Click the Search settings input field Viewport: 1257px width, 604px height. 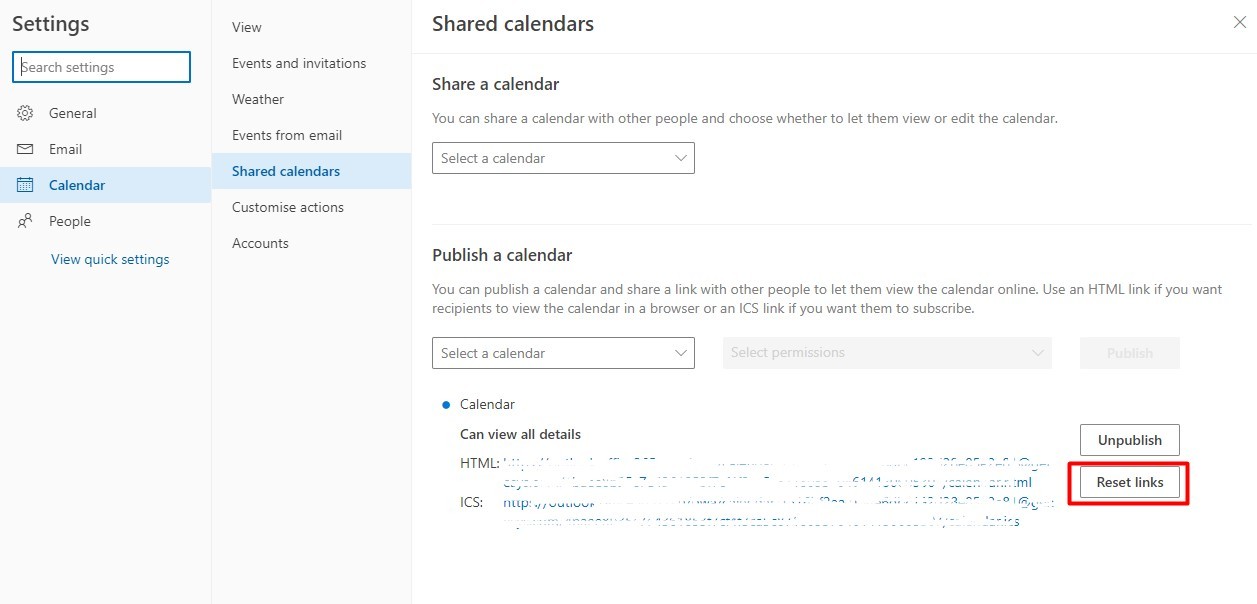point(101,67)
